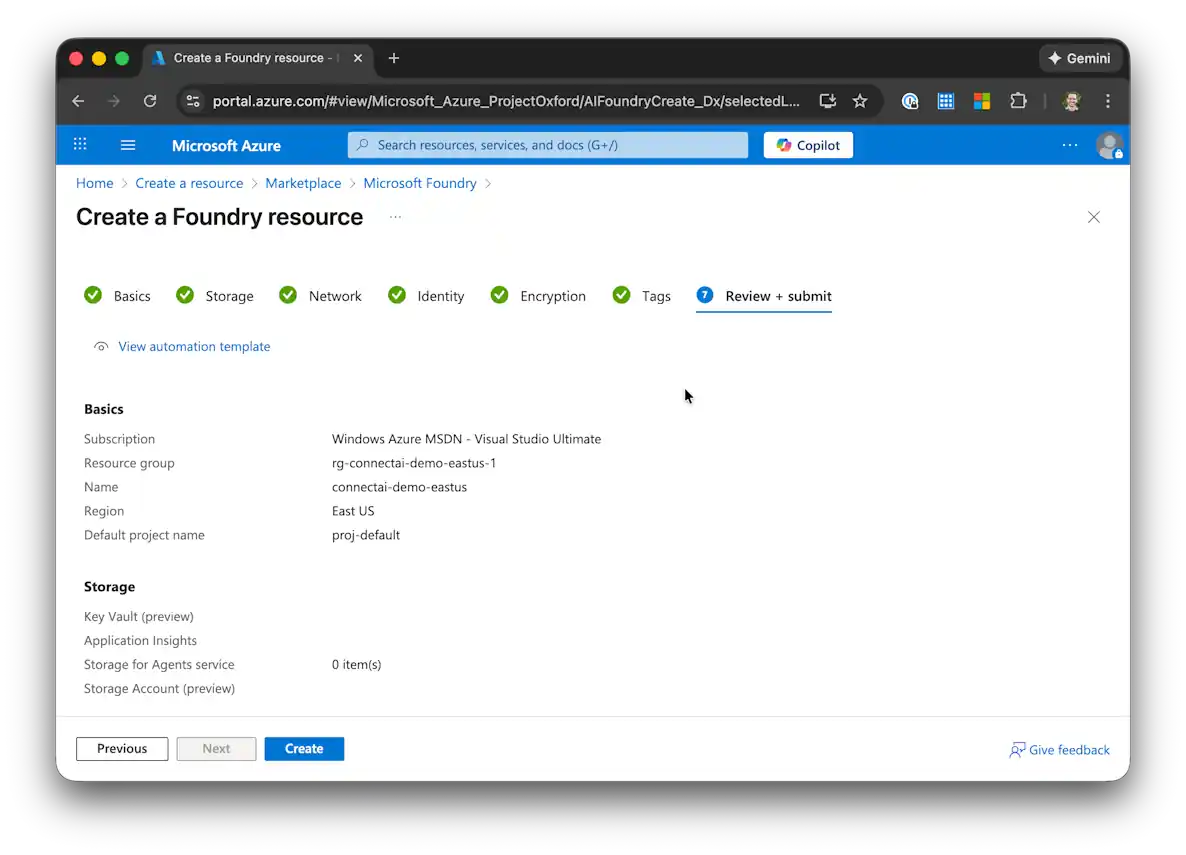Reload the page with refresh icon
Viewport: 1186px width, 855px height.
150,101
